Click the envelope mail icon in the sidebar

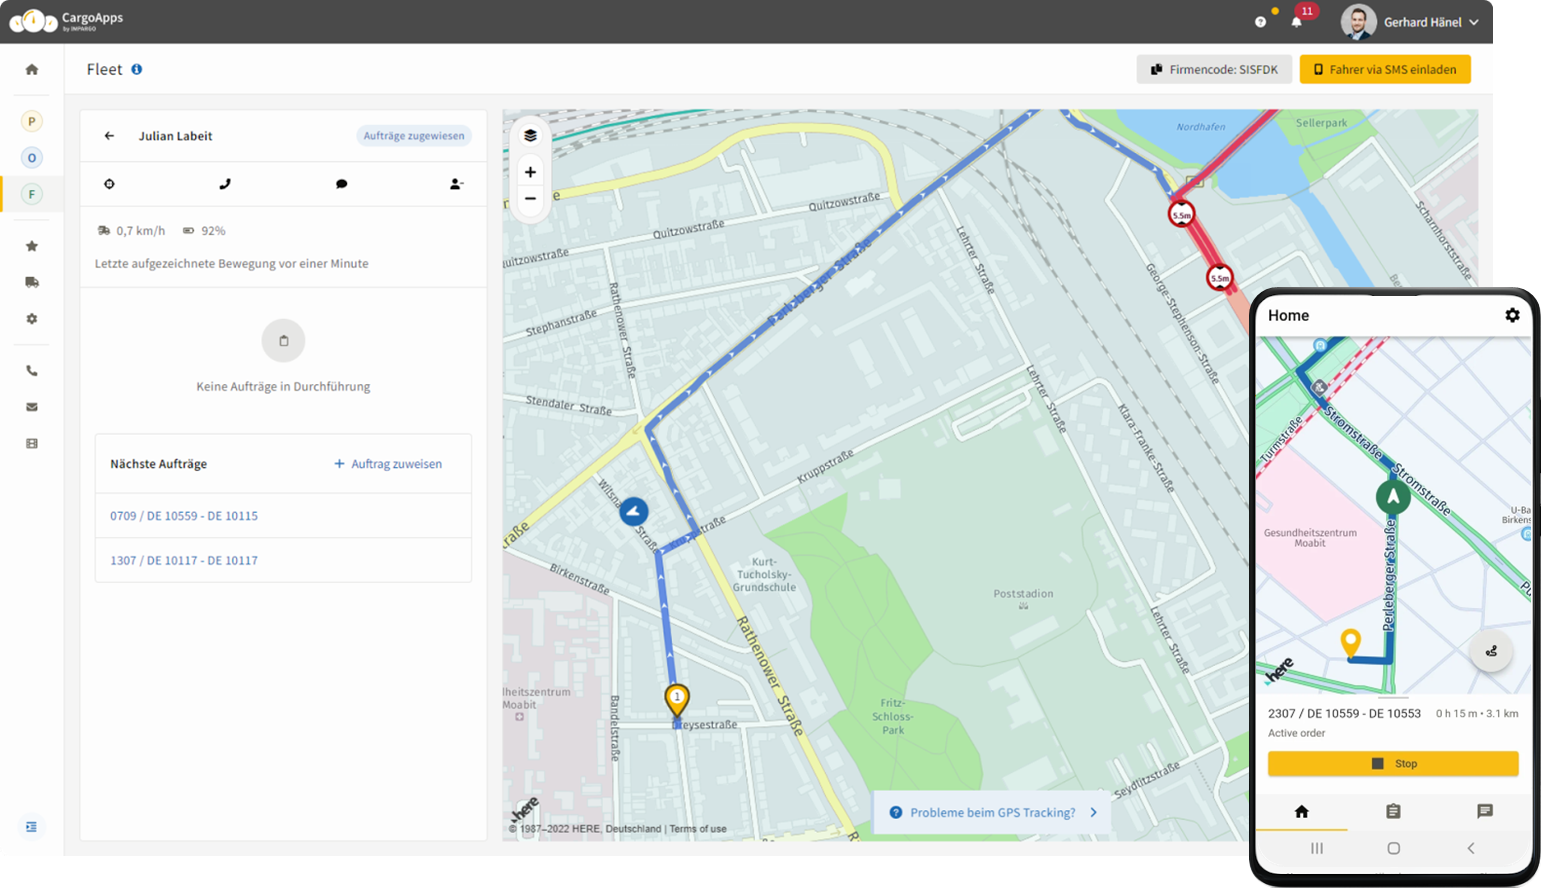[31, 407]
